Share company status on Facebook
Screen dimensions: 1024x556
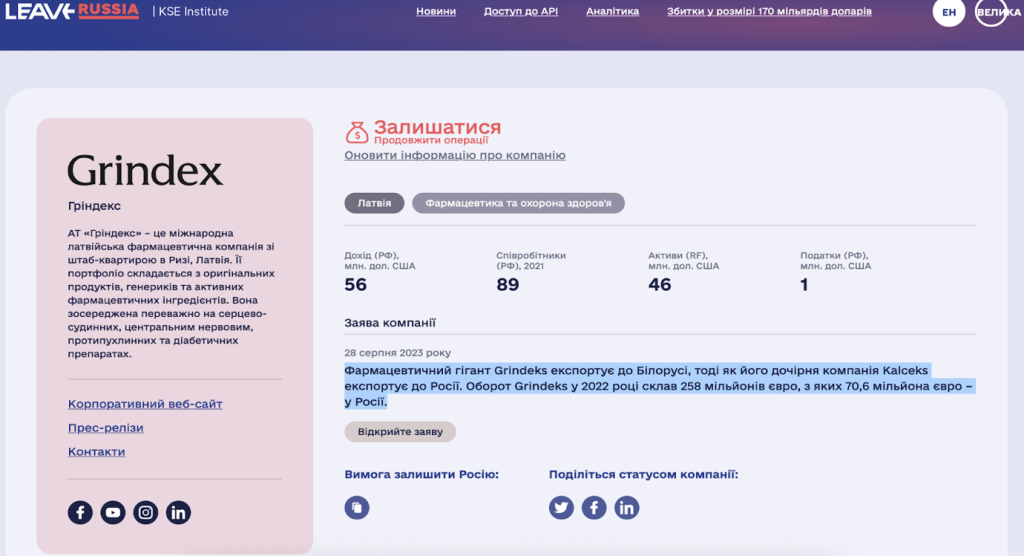coord(594,508)
